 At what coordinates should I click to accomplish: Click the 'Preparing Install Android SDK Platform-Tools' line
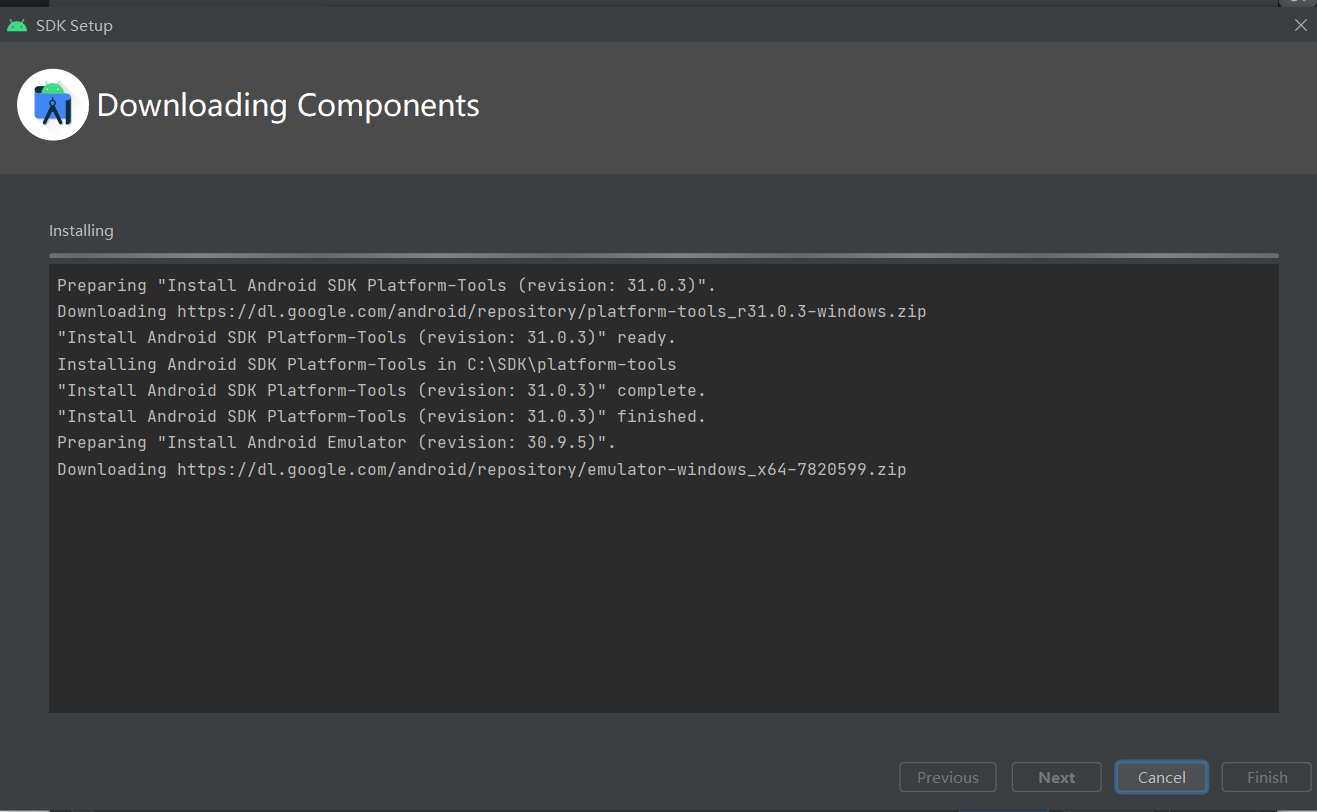coord(387,285)
